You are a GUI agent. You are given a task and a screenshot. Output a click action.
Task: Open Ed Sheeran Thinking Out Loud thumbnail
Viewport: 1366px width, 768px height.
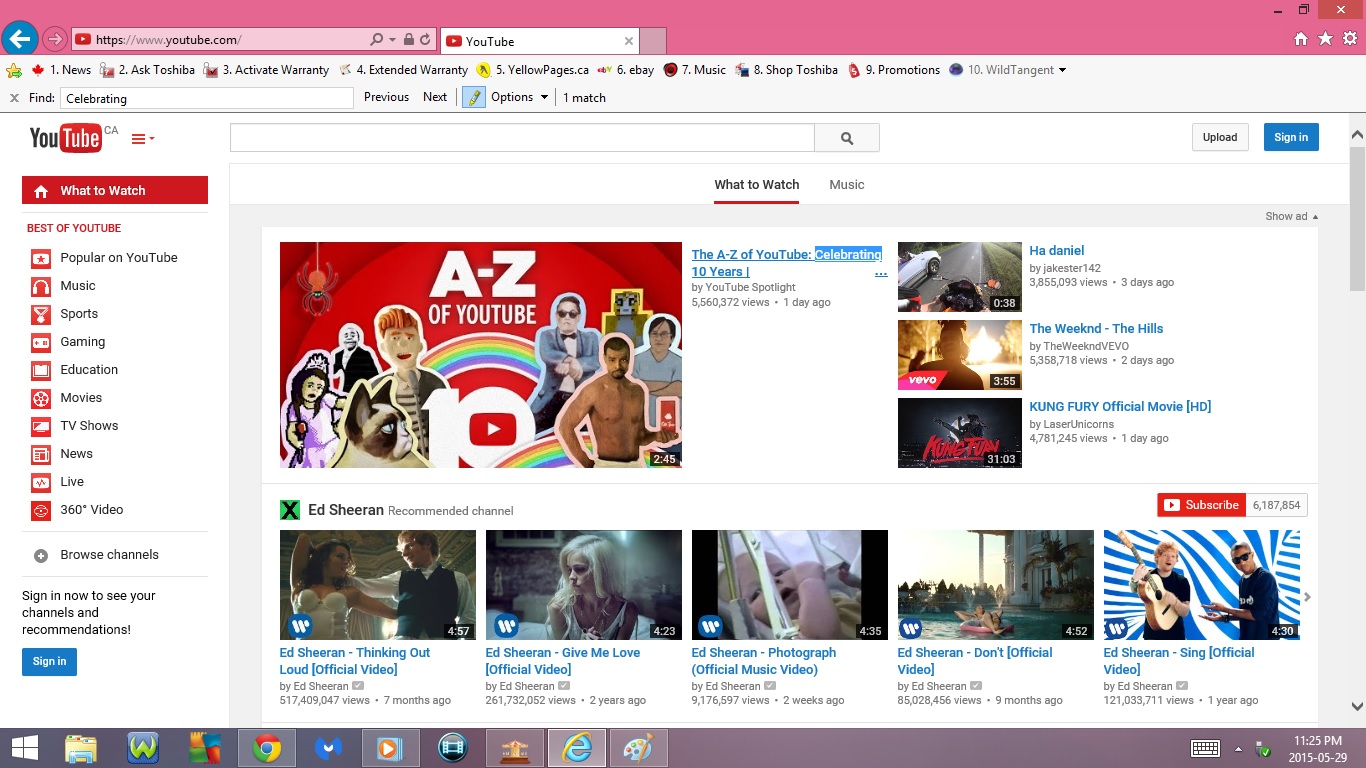click(378, 585)
